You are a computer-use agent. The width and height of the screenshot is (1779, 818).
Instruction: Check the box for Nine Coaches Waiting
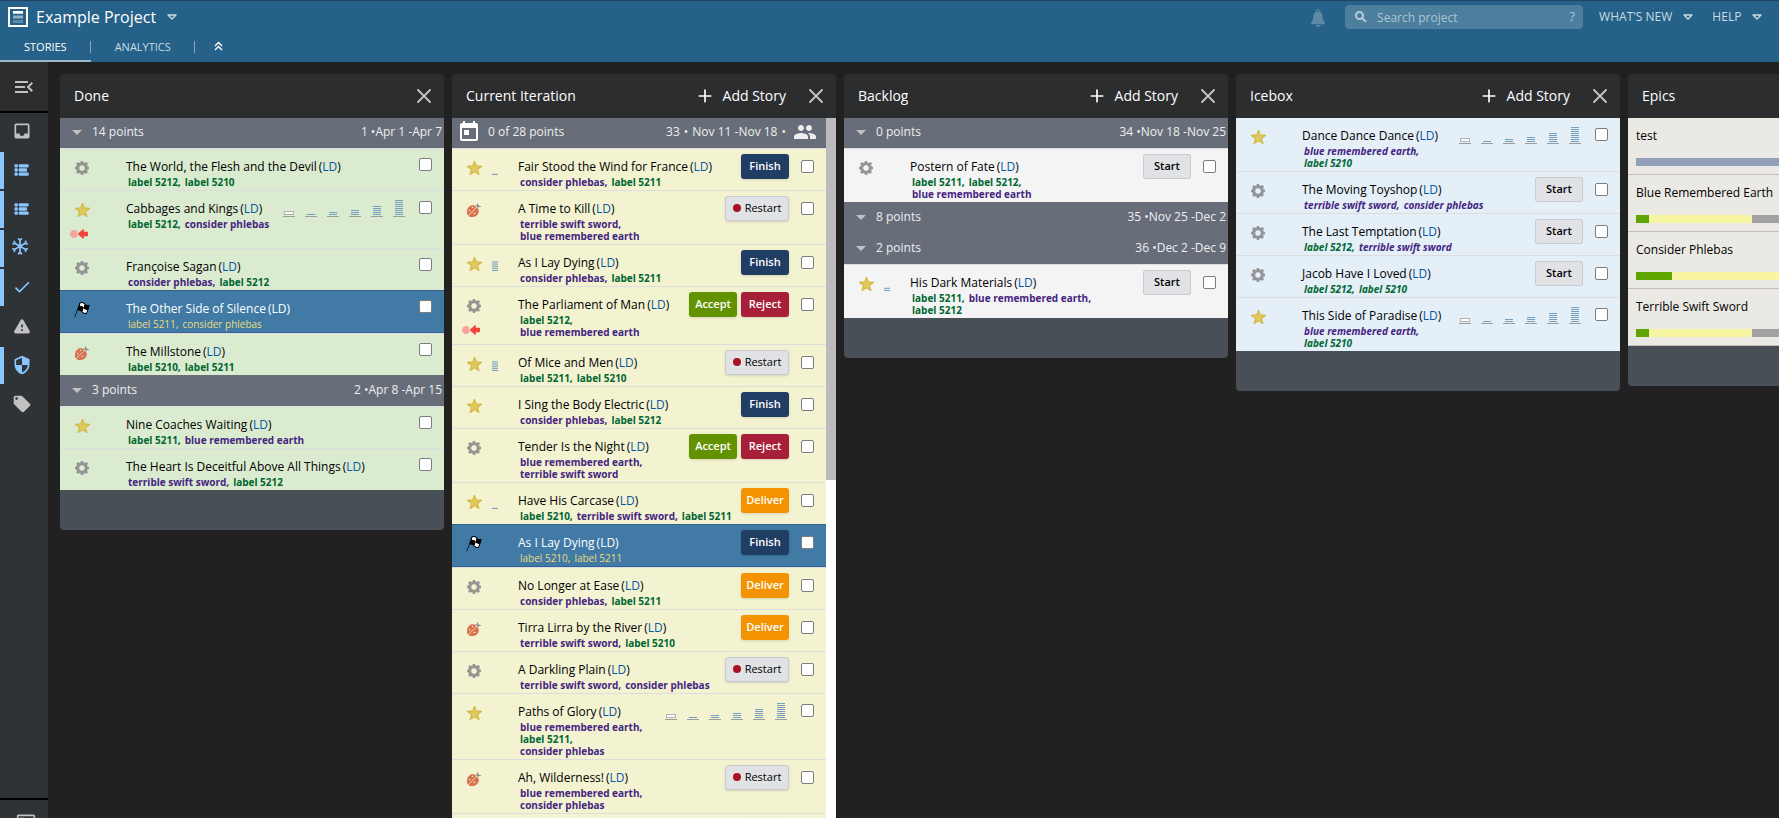coord(425,423)
